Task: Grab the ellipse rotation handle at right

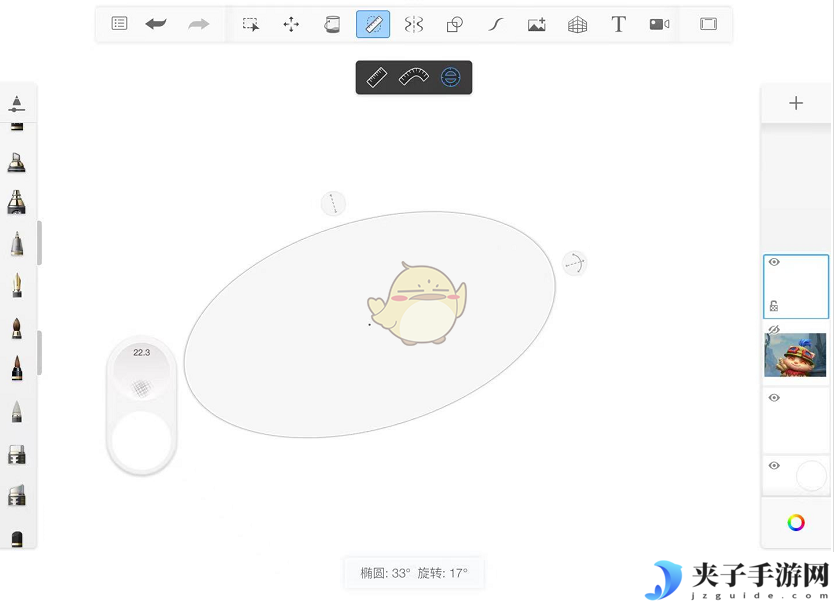Action: pyautogui.click(x=574, y=263)
